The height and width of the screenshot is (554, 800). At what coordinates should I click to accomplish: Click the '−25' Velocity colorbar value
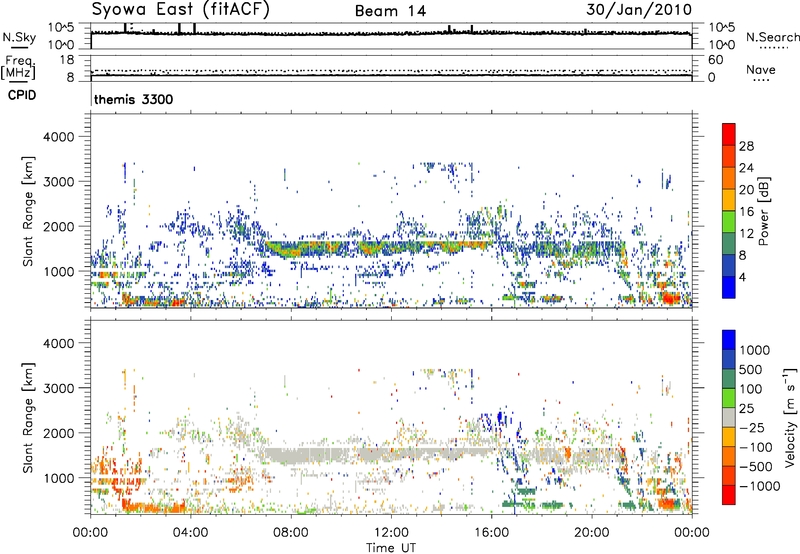[x=752, y=427]
